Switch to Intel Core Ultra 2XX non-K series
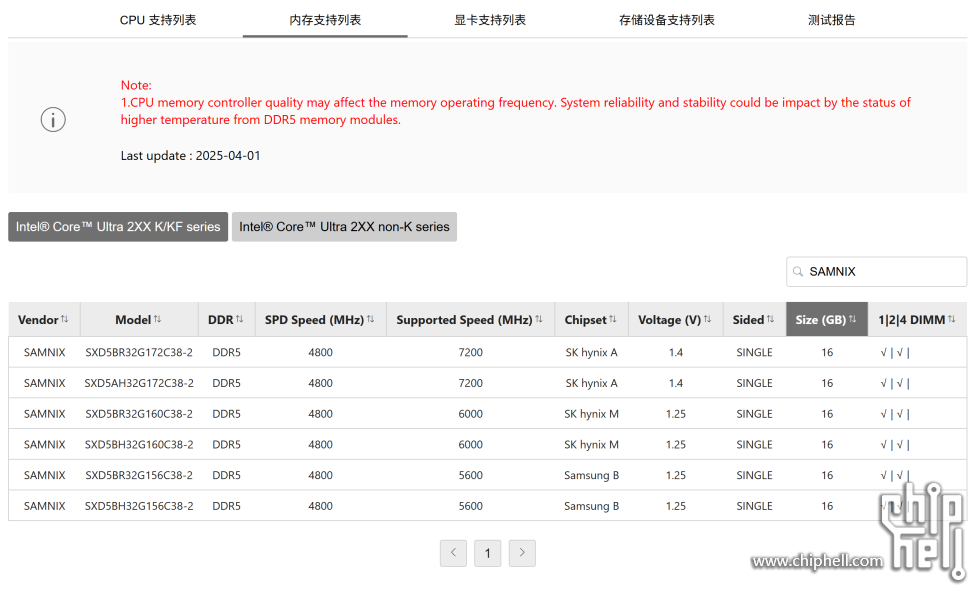 tap(344, 227)
